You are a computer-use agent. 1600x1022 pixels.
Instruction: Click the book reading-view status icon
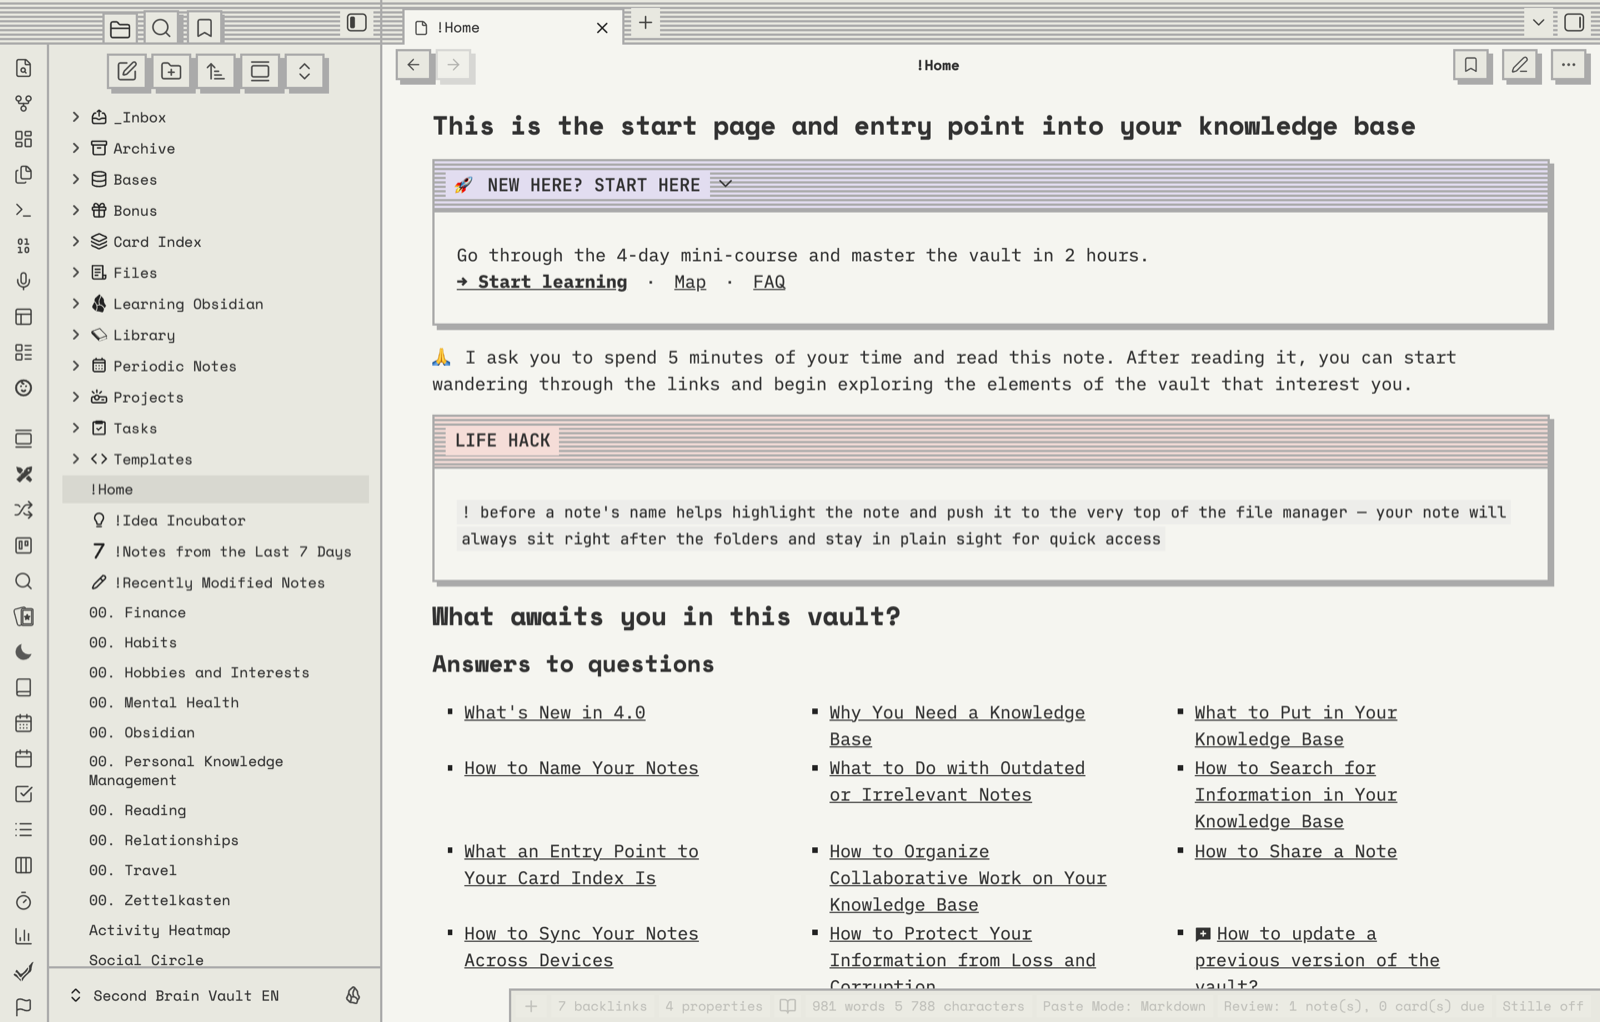coord(788,1006)
